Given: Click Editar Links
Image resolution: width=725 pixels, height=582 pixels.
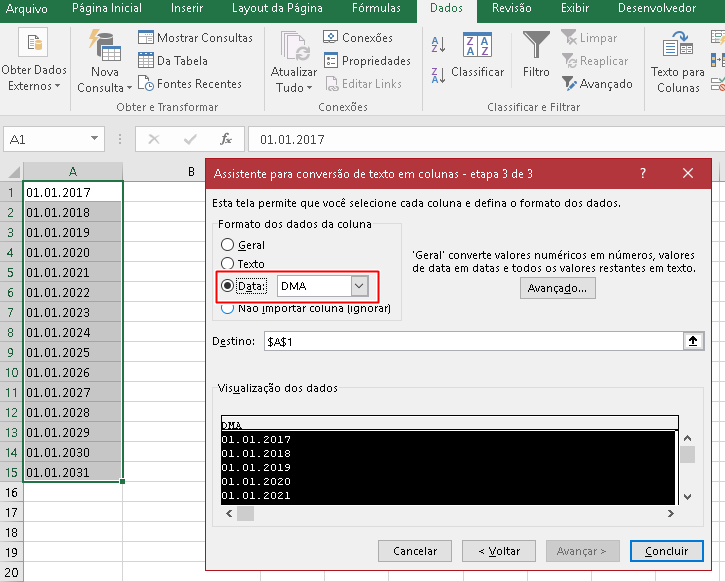Looking at the screenshot, I should [363, 84].
